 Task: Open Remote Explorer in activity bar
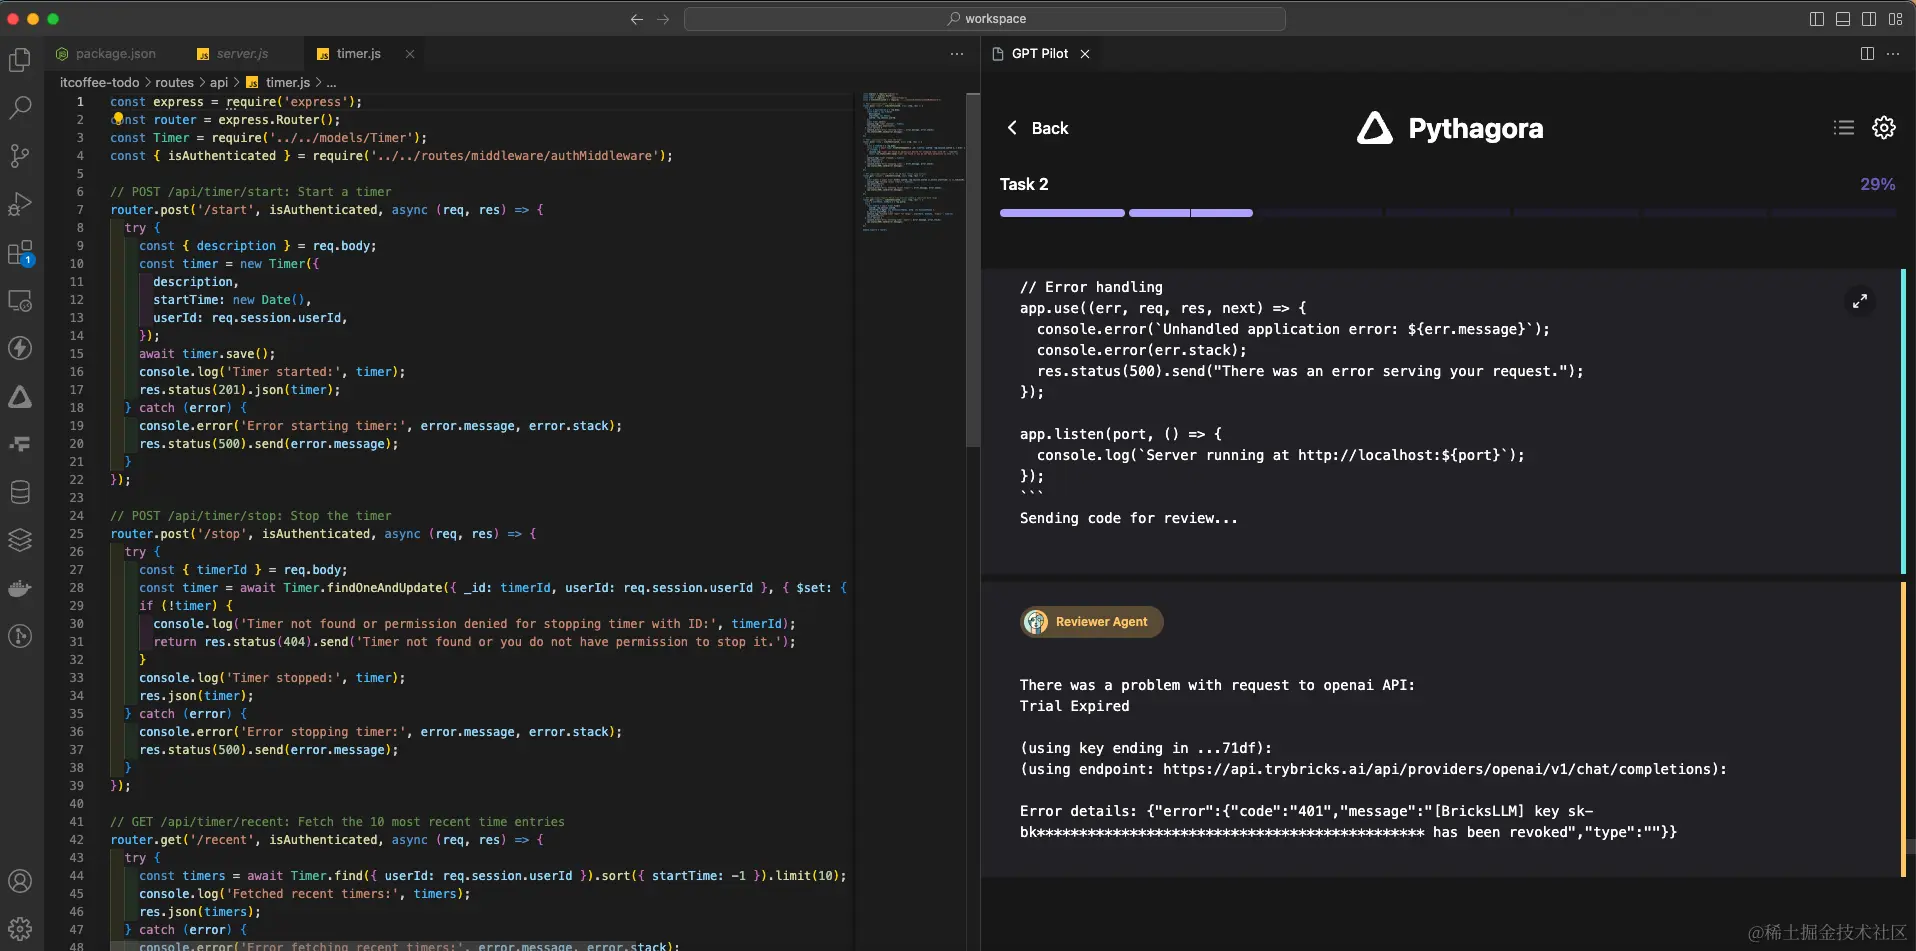point(20,300)
